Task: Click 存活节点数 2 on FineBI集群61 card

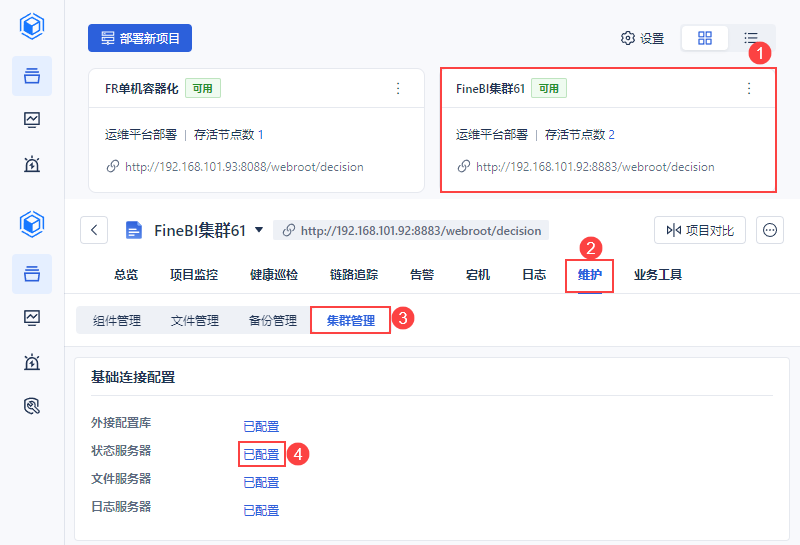Action: tap(580, 135)
